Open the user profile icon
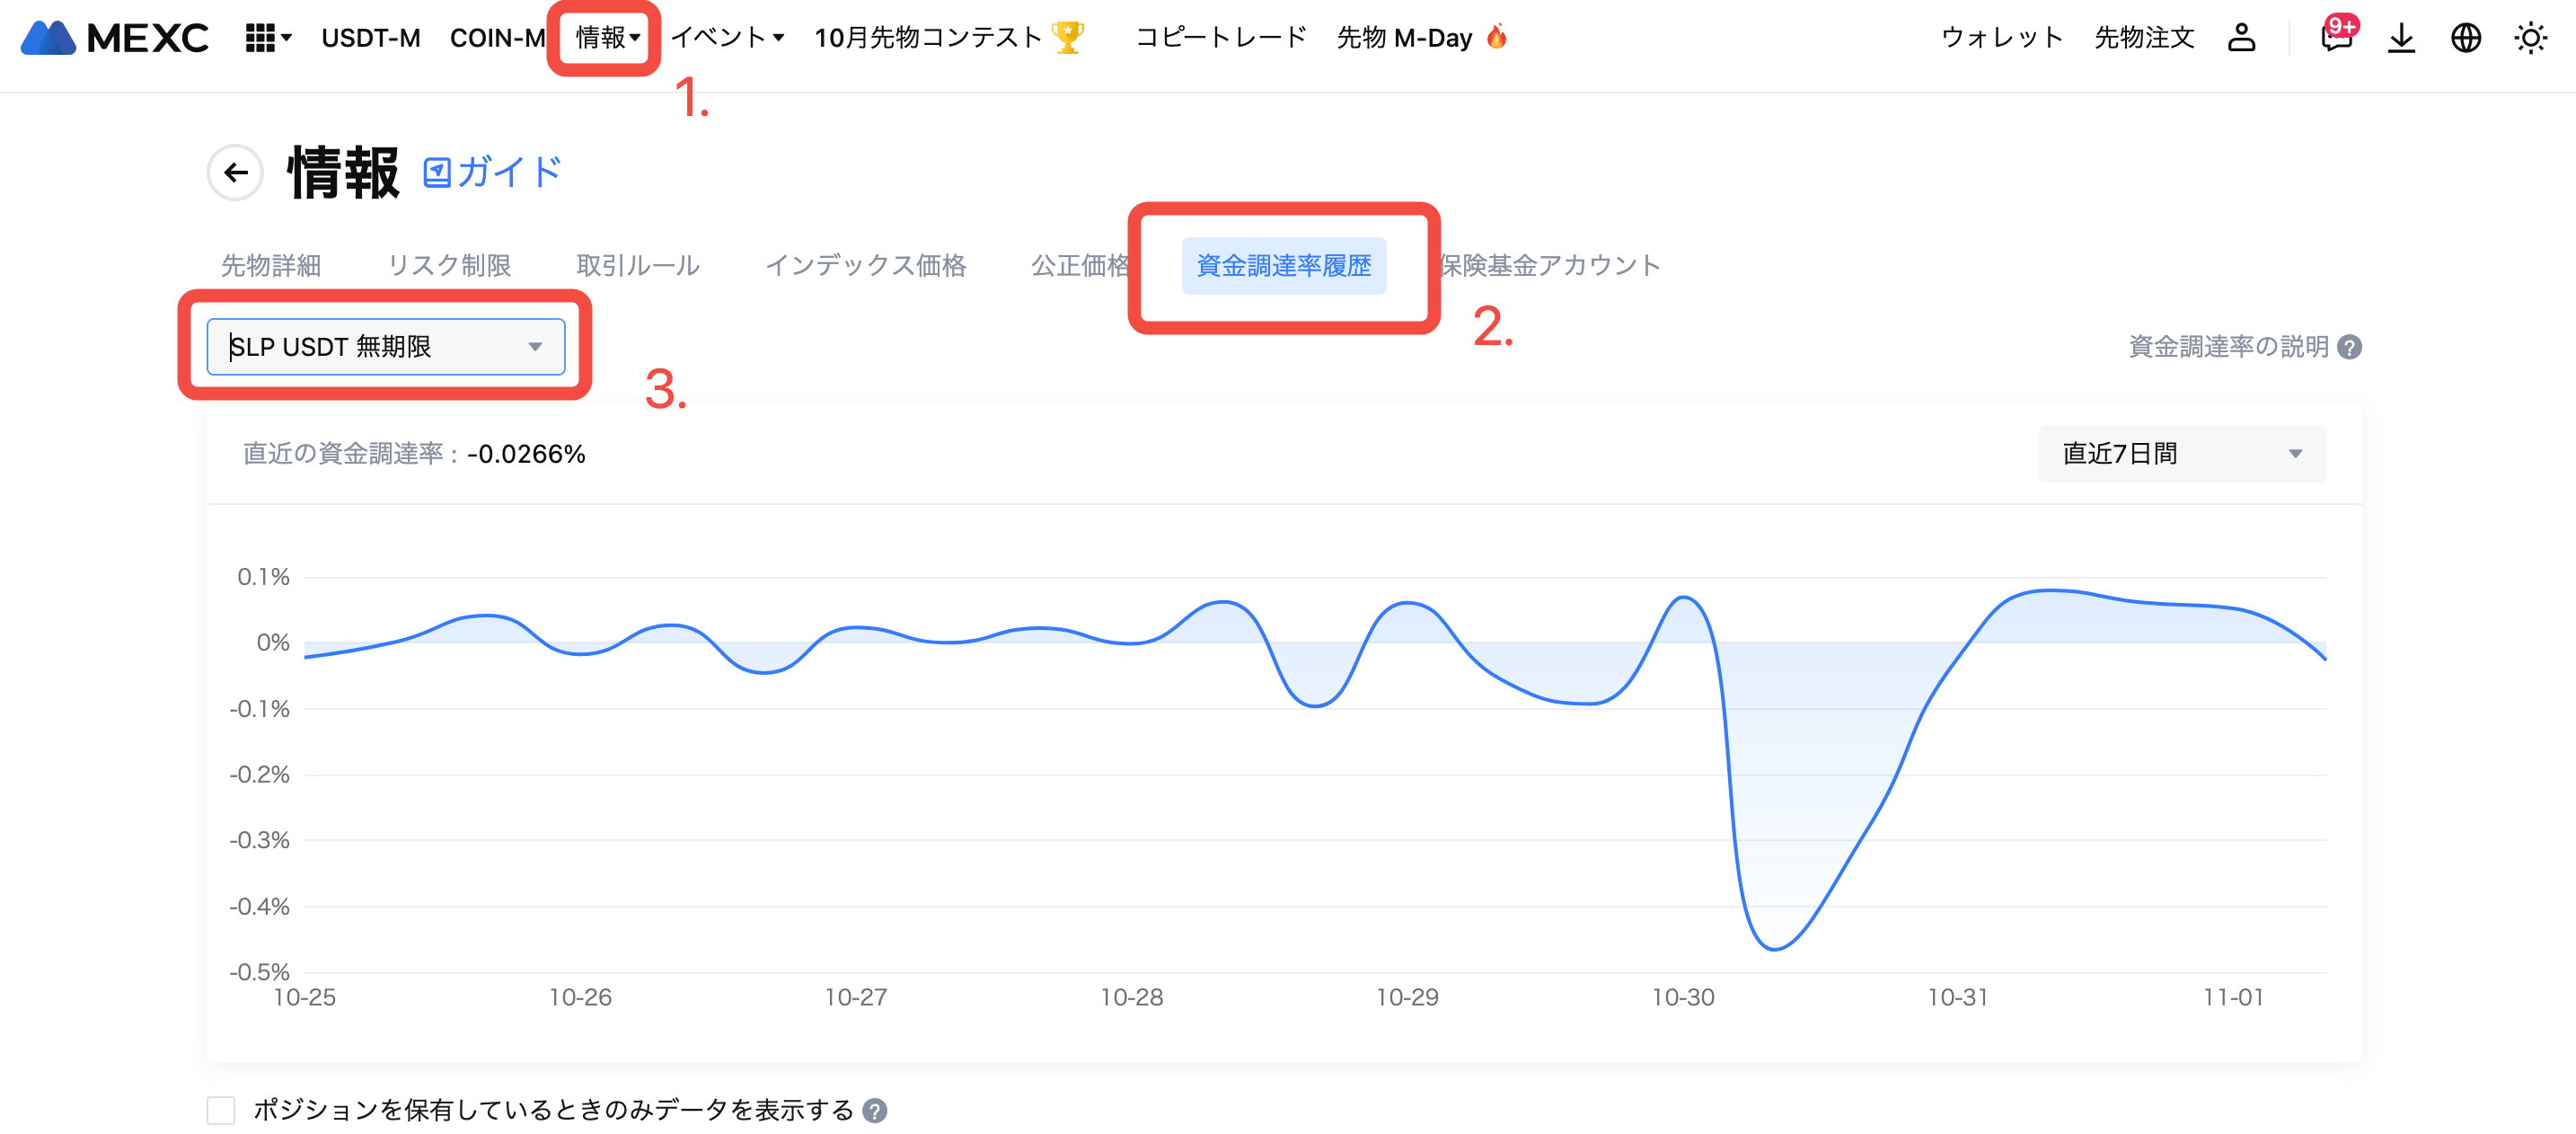Viewport: 2576px width, 1134px height. (2241, 38)
